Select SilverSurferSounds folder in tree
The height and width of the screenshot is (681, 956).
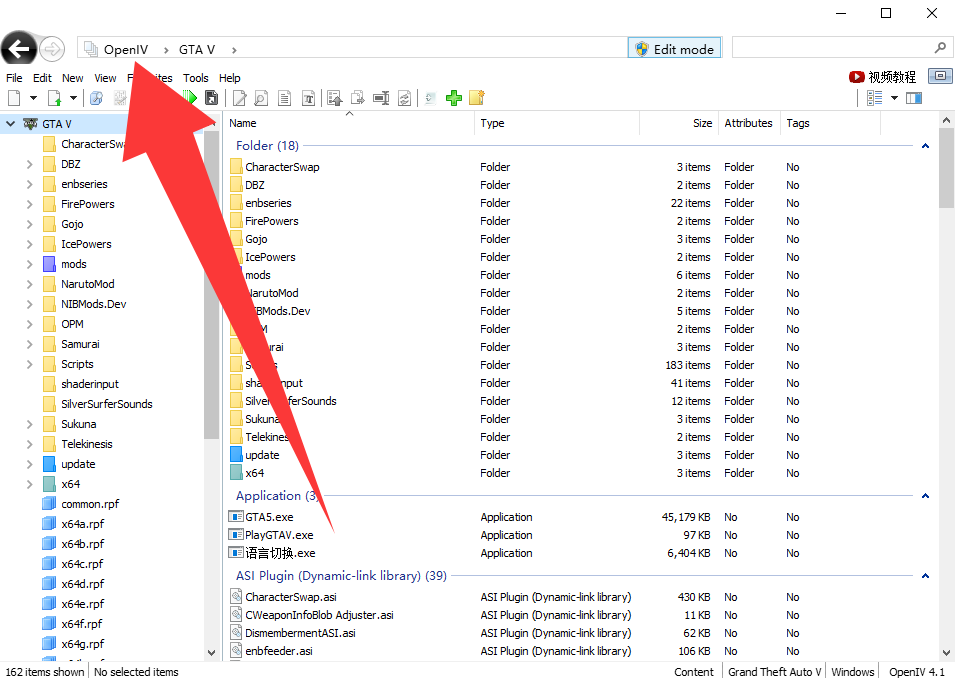click(x=106, y=404)
